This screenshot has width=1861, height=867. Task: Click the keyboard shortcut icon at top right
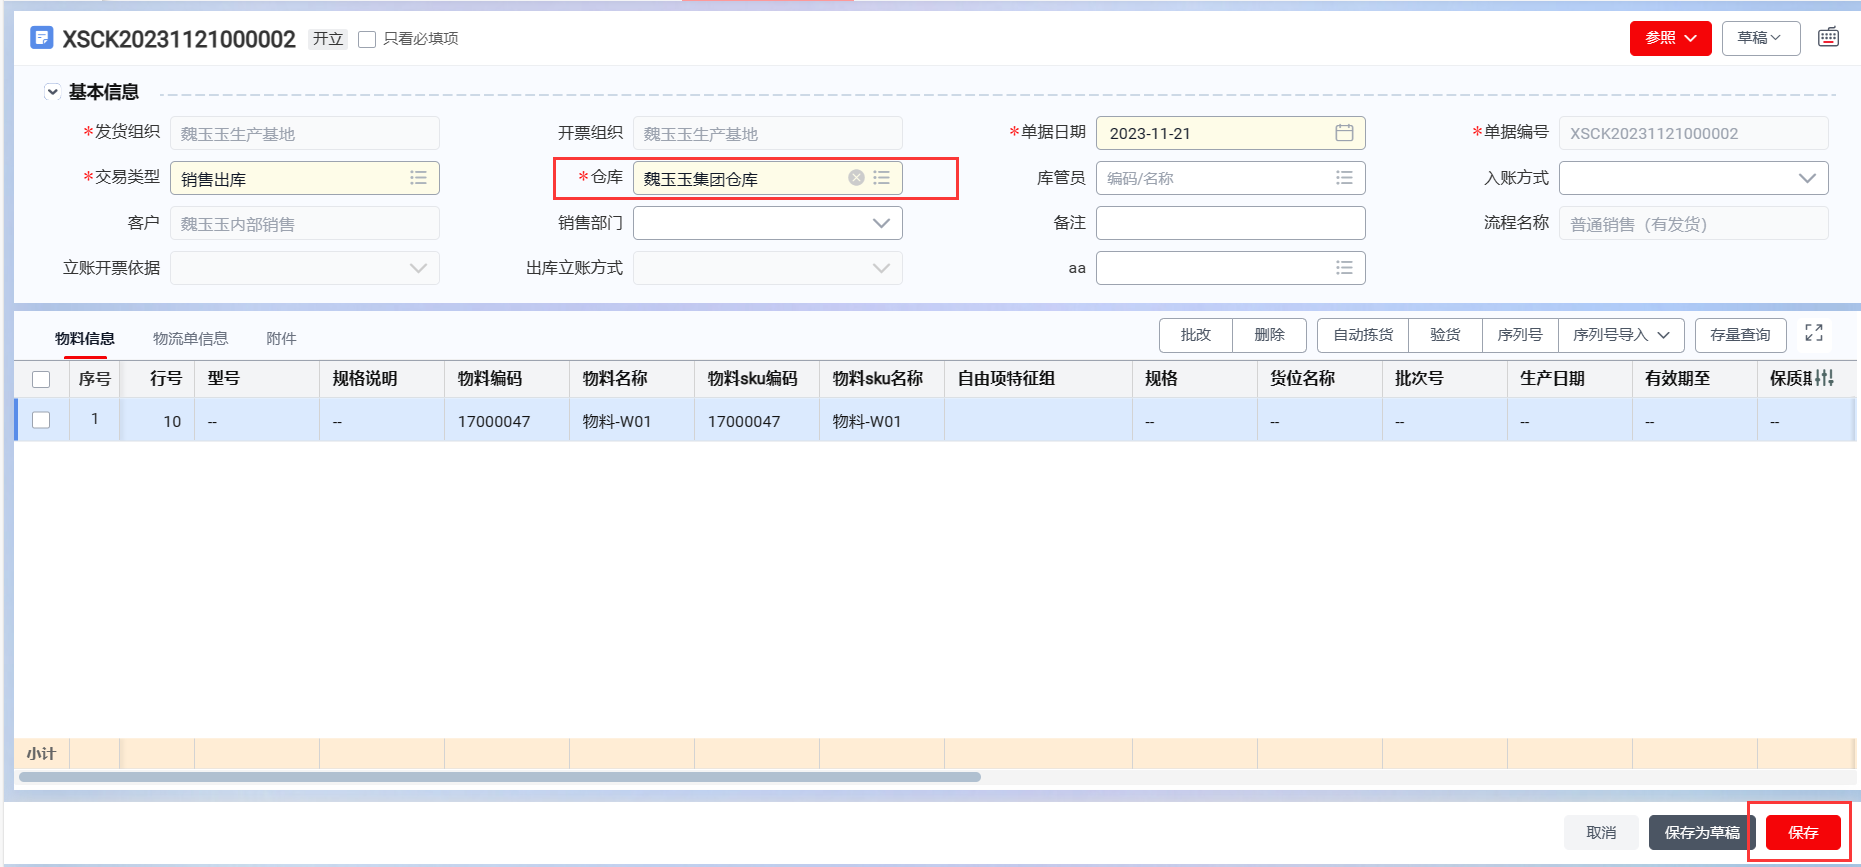pyautogui.click(x=1828, y=38)
